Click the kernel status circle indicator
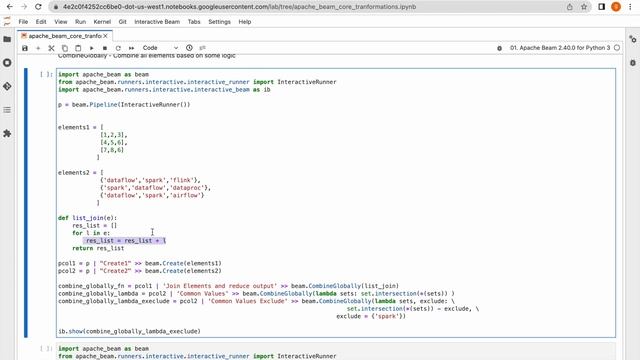The width and height of the screenshot is (640, 360). coord(617,48)
